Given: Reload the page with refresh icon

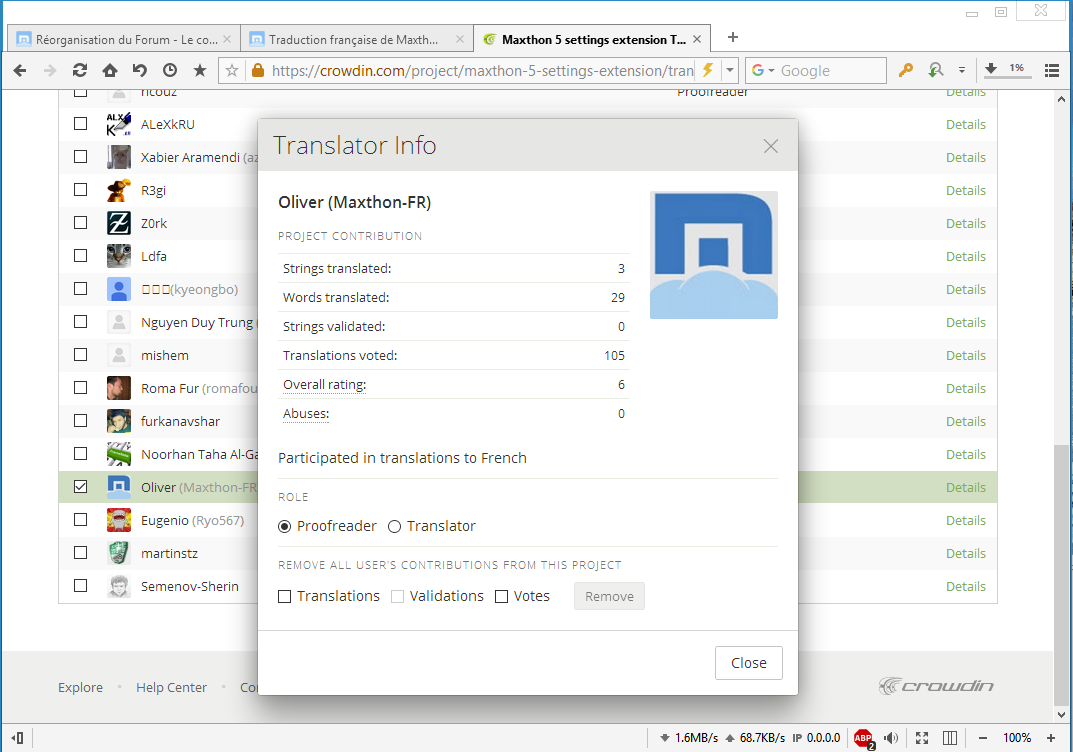Looking at the screenshot, I should (80, 70).
